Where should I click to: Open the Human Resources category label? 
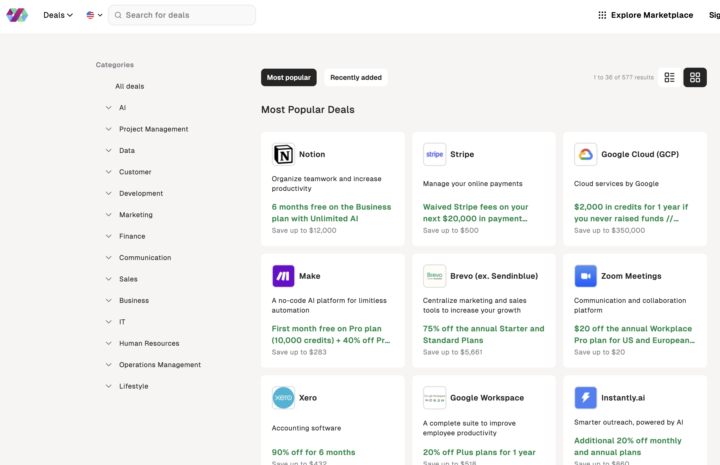point(149,343)
